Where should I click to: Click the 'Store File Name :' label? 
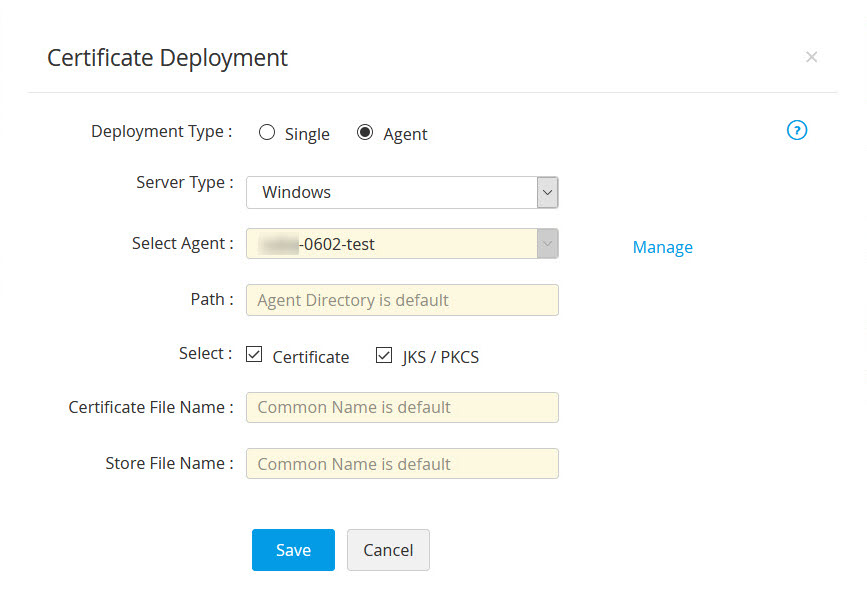pyautogui.click(x=168, y=463)
